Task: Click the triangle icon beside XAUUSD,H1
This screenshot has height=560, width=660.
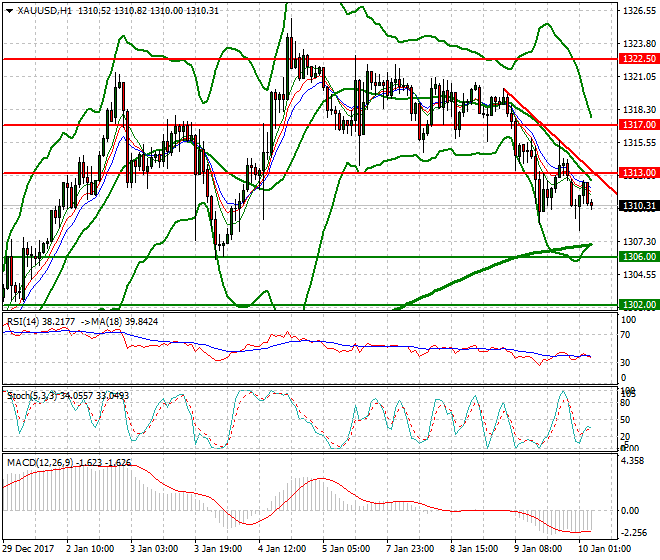Action: pyautogui.click(x=7, y=10)
